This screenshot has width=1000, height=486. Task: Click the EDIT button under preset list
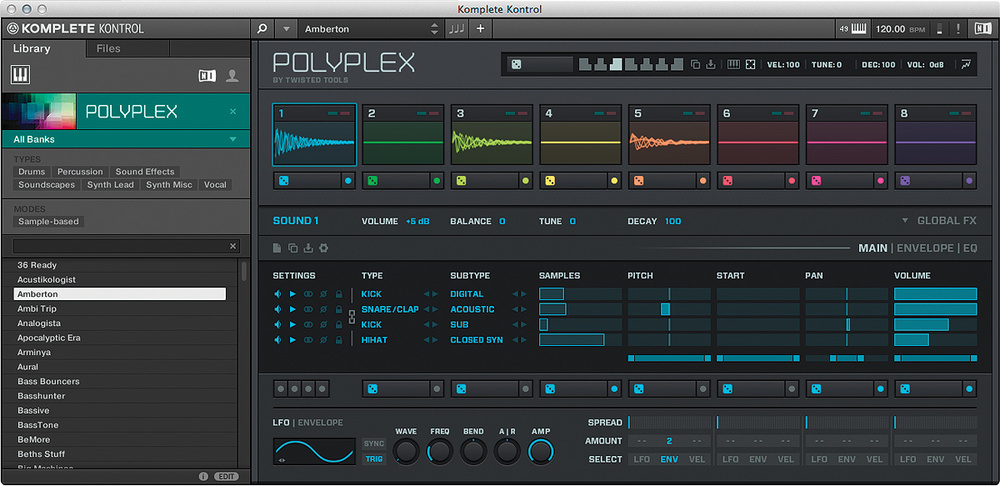click(x=226, y=476)
